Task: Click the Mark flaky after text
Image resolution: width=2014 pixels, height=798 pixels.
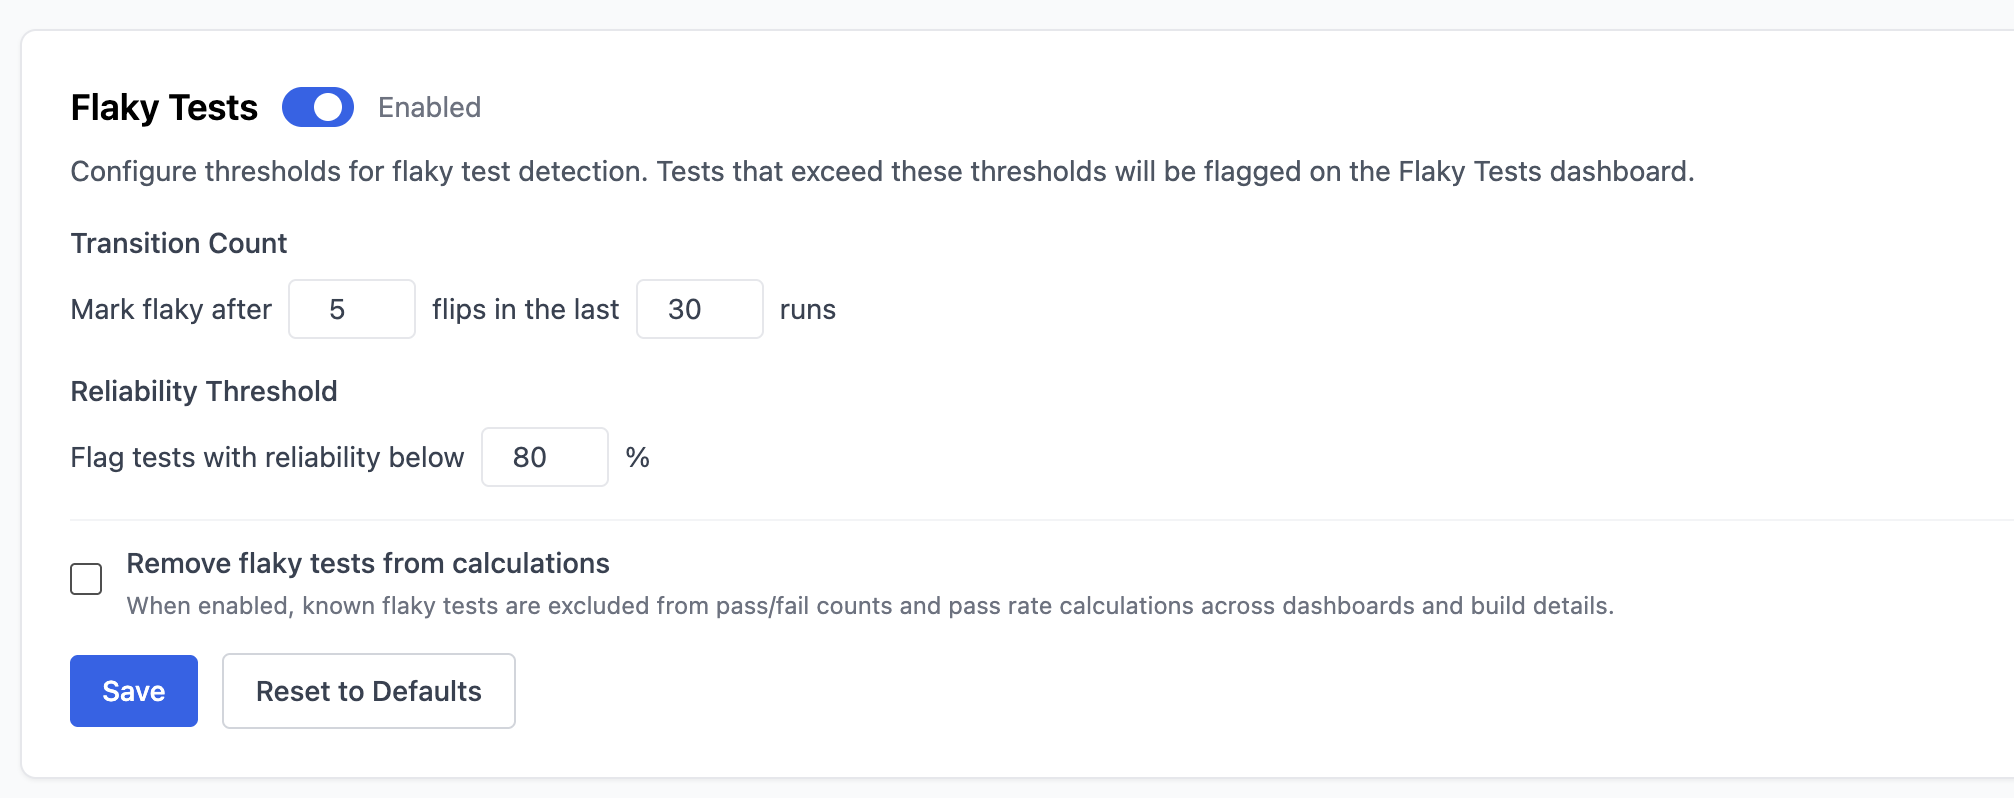Action: 171,309
